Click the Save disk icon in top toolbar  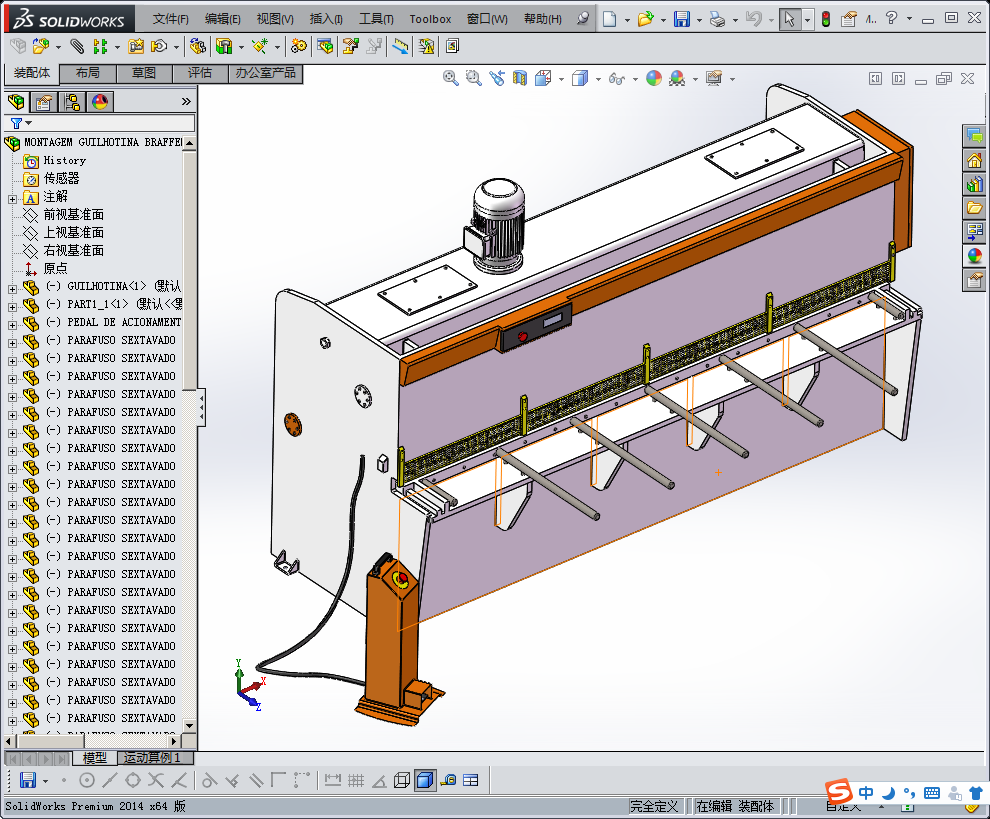(x=681, y=19)
